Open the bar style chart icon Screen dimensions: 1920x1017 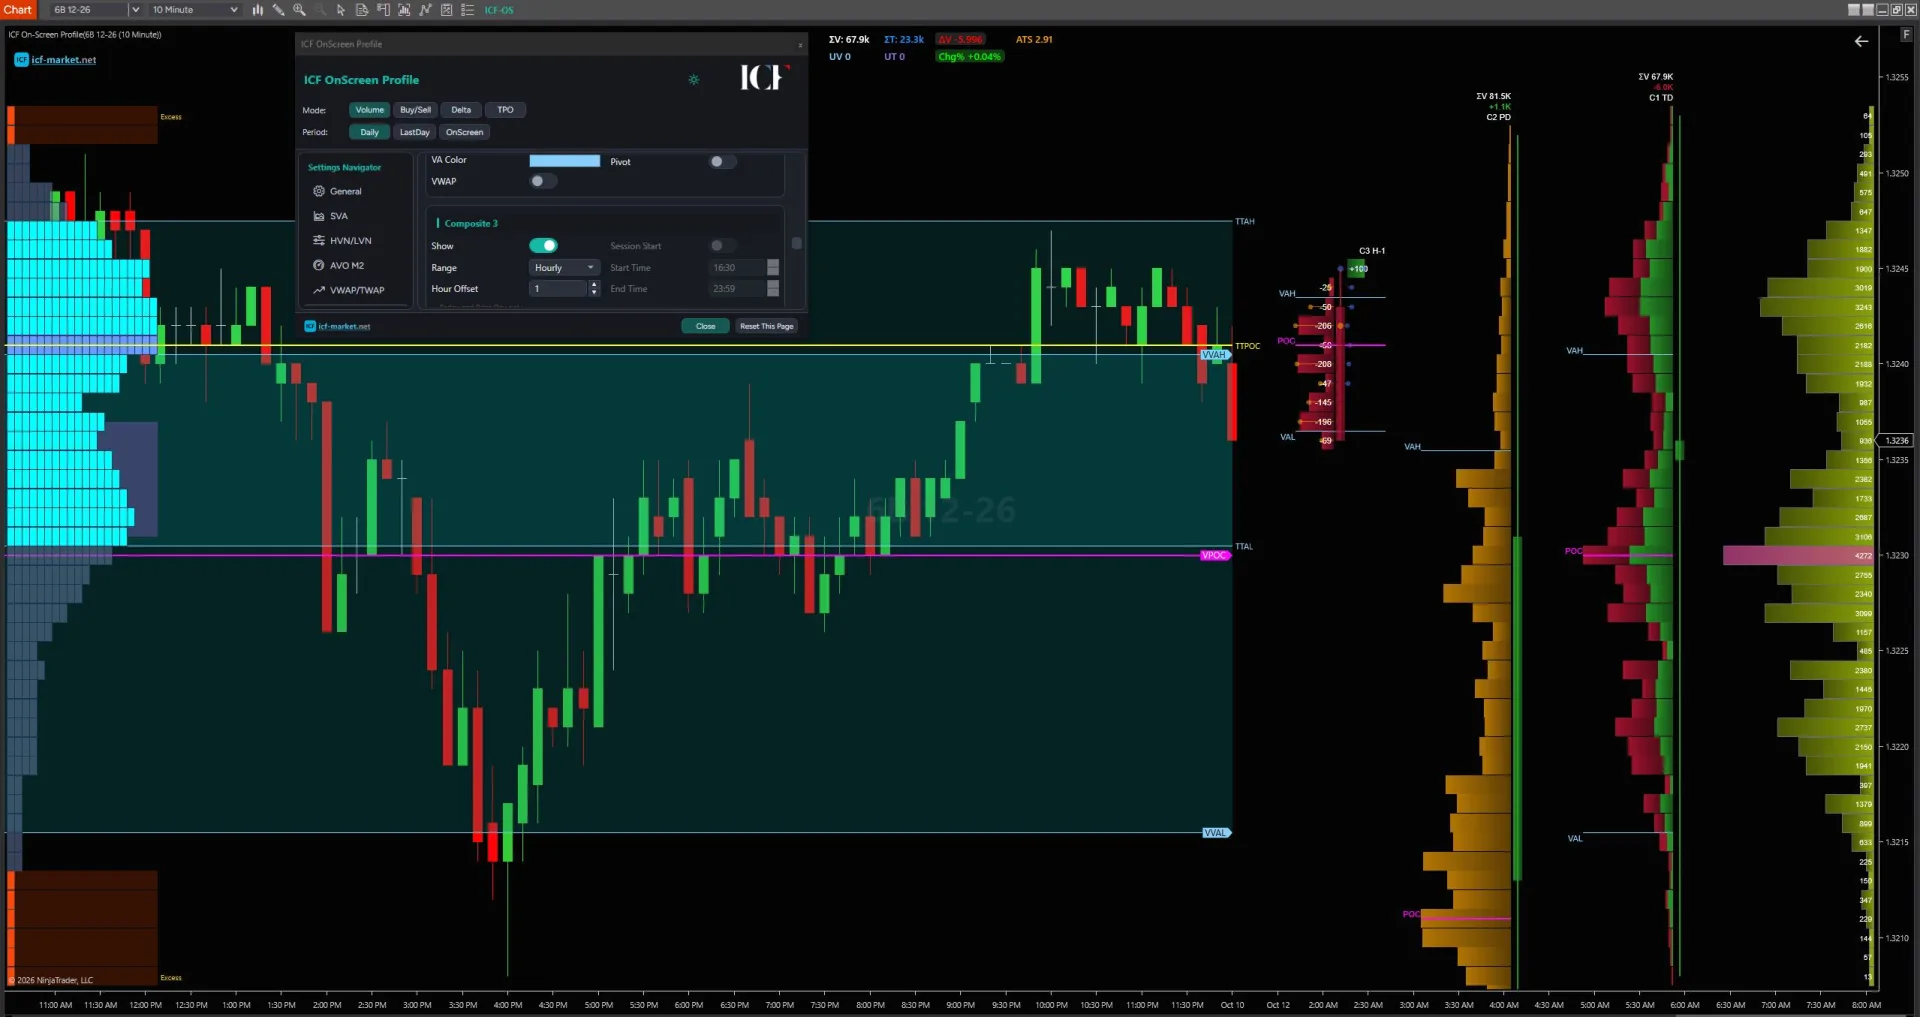(257, 10)
